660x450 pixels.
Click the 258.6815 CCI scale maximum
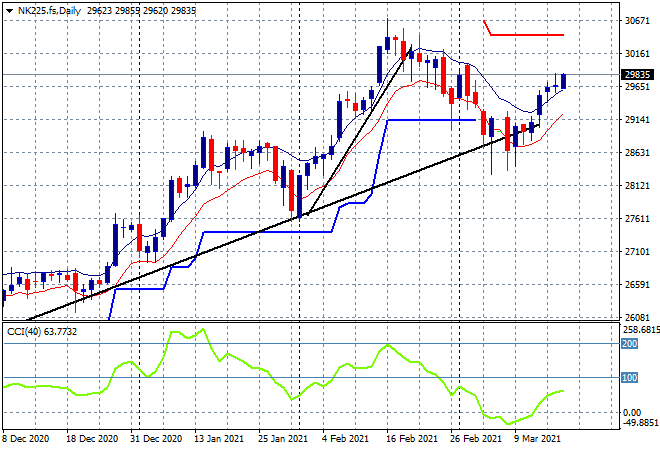click(x=641, y=330)
